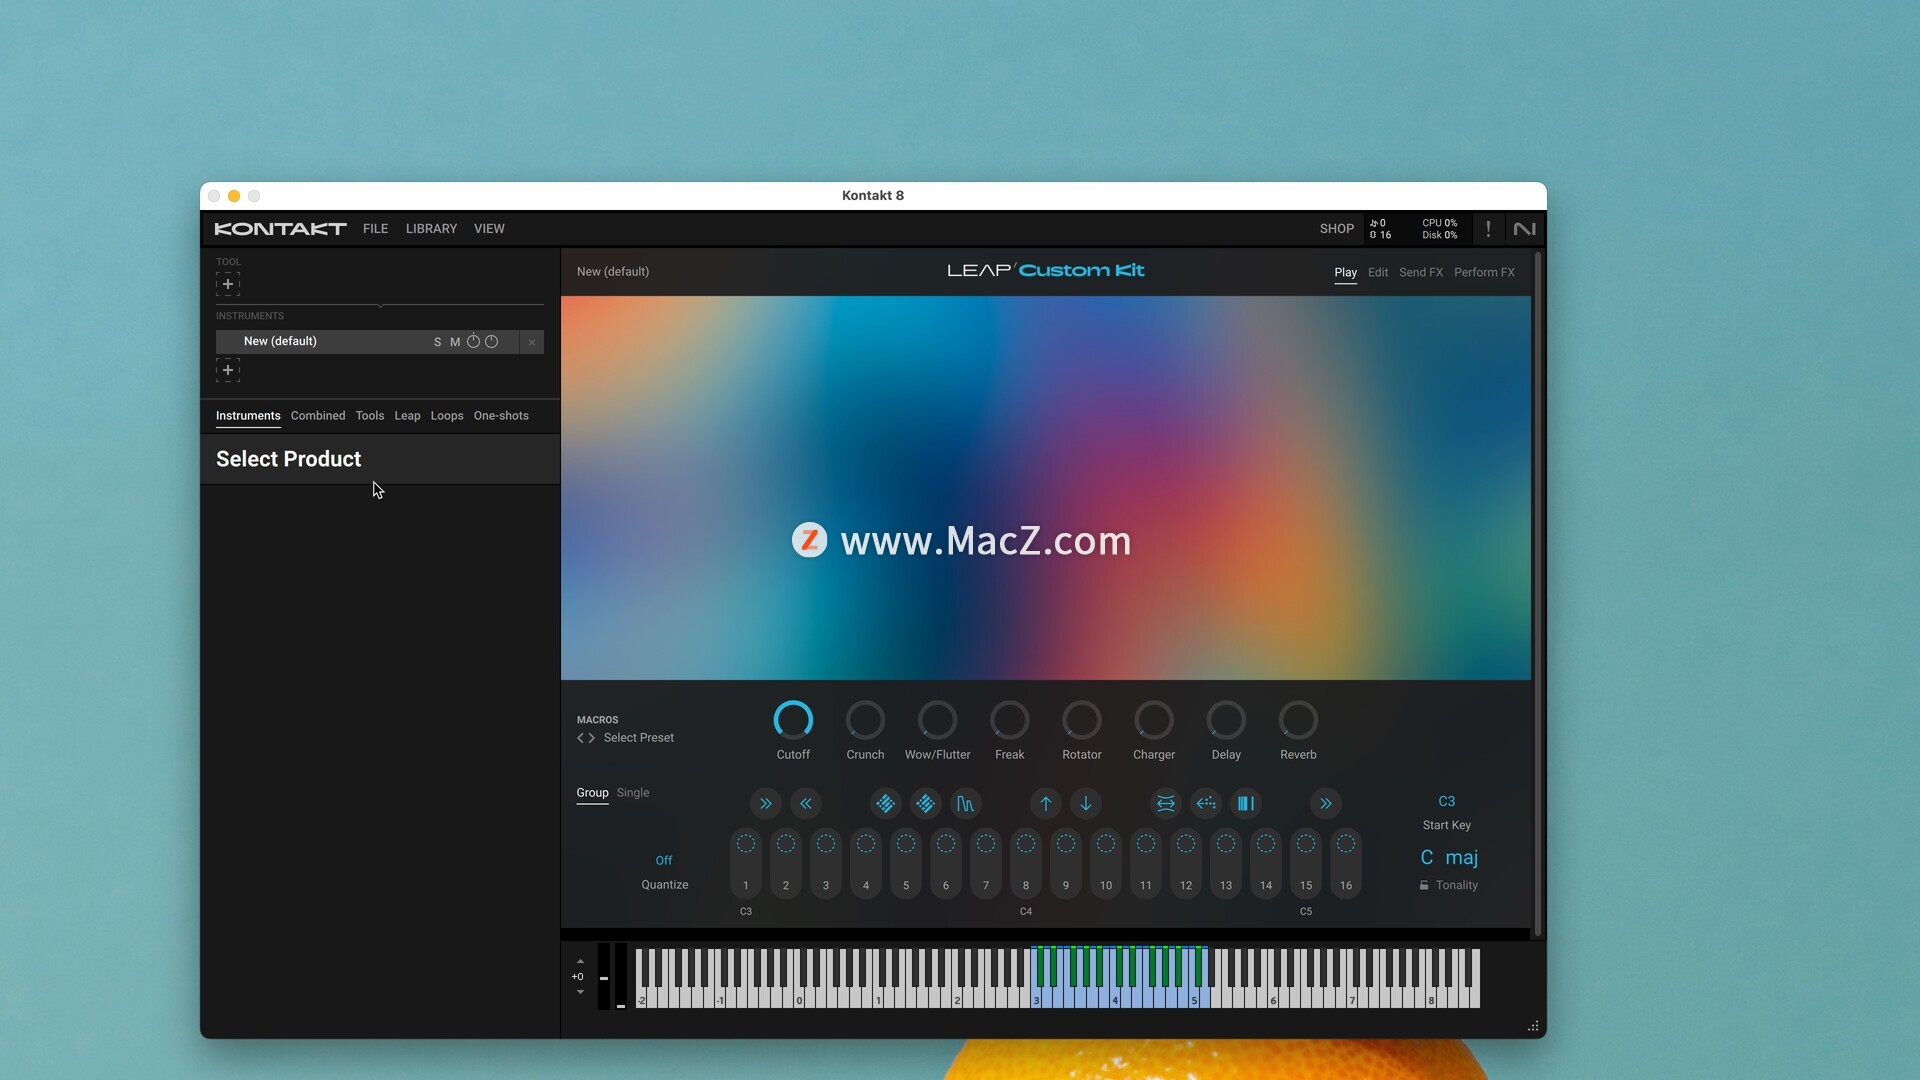Go to next macro preset arrow

pos(592,738)
